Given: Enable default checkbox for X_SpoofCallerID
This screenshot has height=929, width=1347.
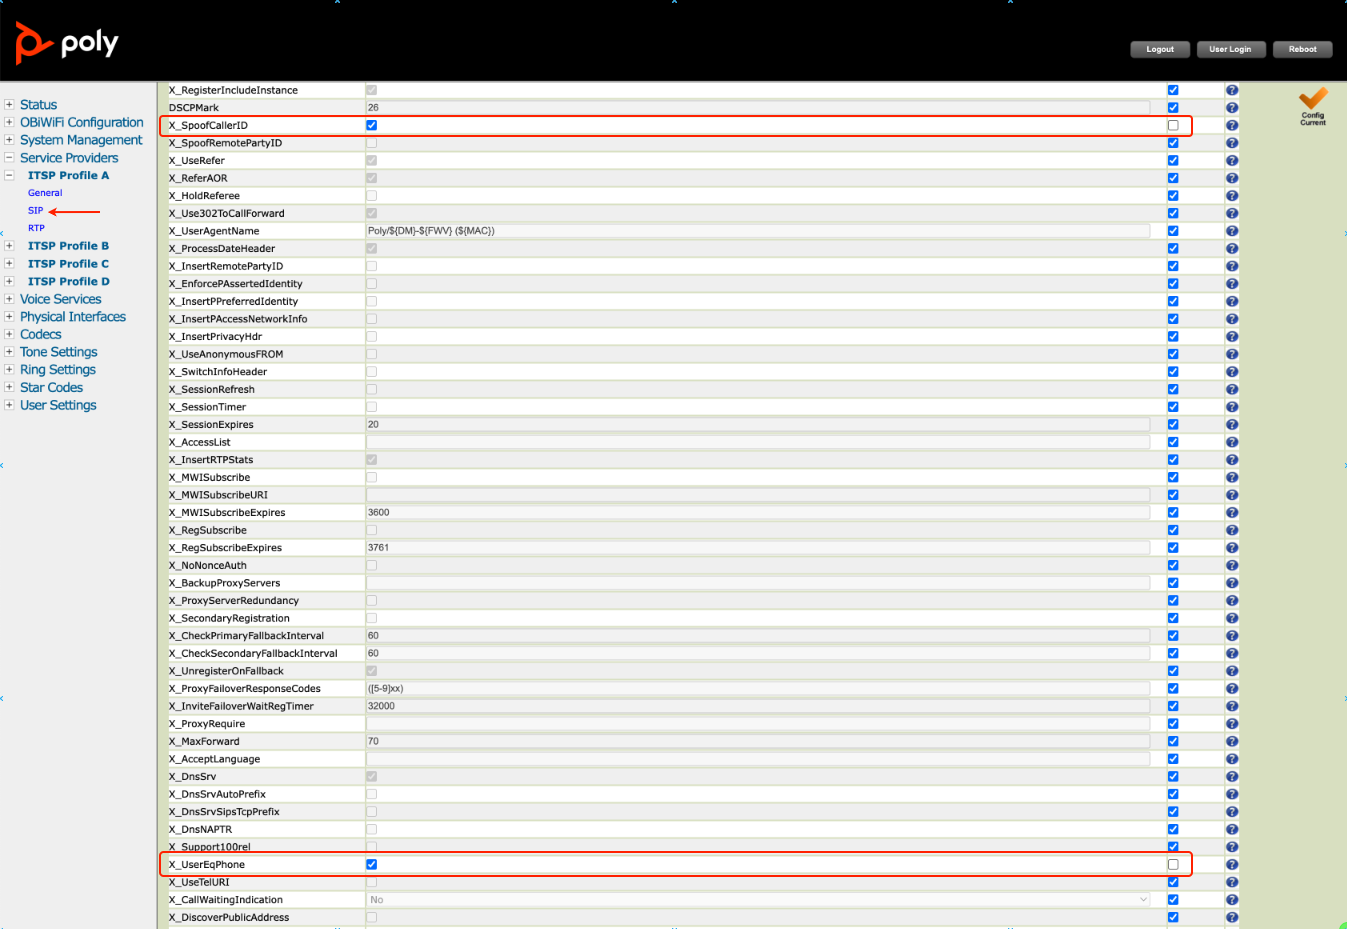Looking at the screenshot, I should (x=1173, y=126).
